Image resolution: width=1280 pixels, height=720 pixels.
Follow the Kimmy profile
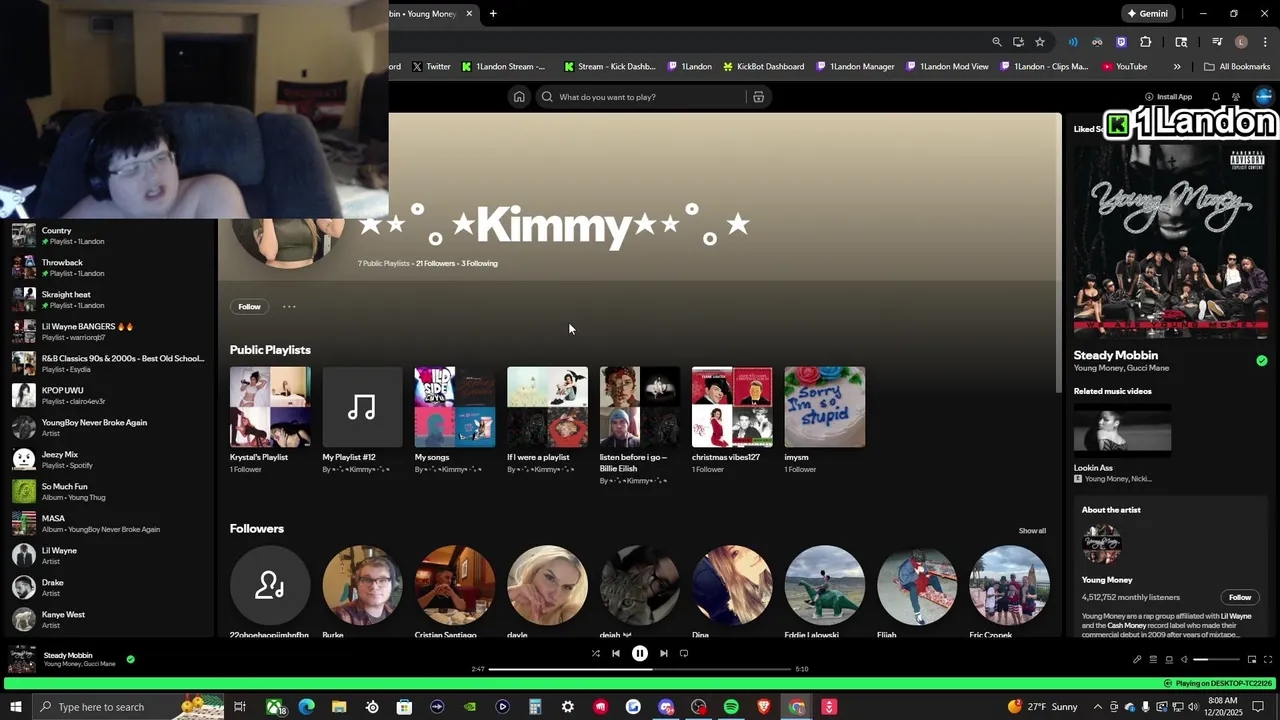click(249, 307)
